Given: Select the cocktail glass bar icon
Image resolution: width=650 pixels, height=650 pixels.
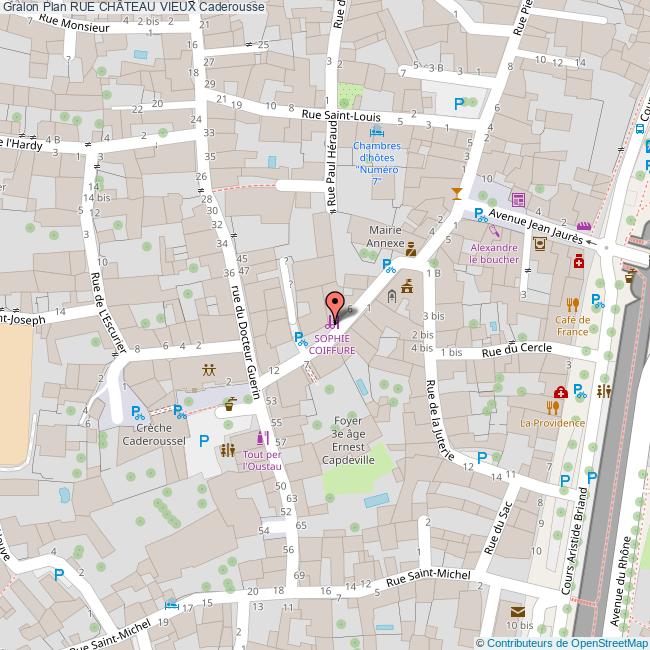Looking at the screenshot, I should [x=457, y=192].
